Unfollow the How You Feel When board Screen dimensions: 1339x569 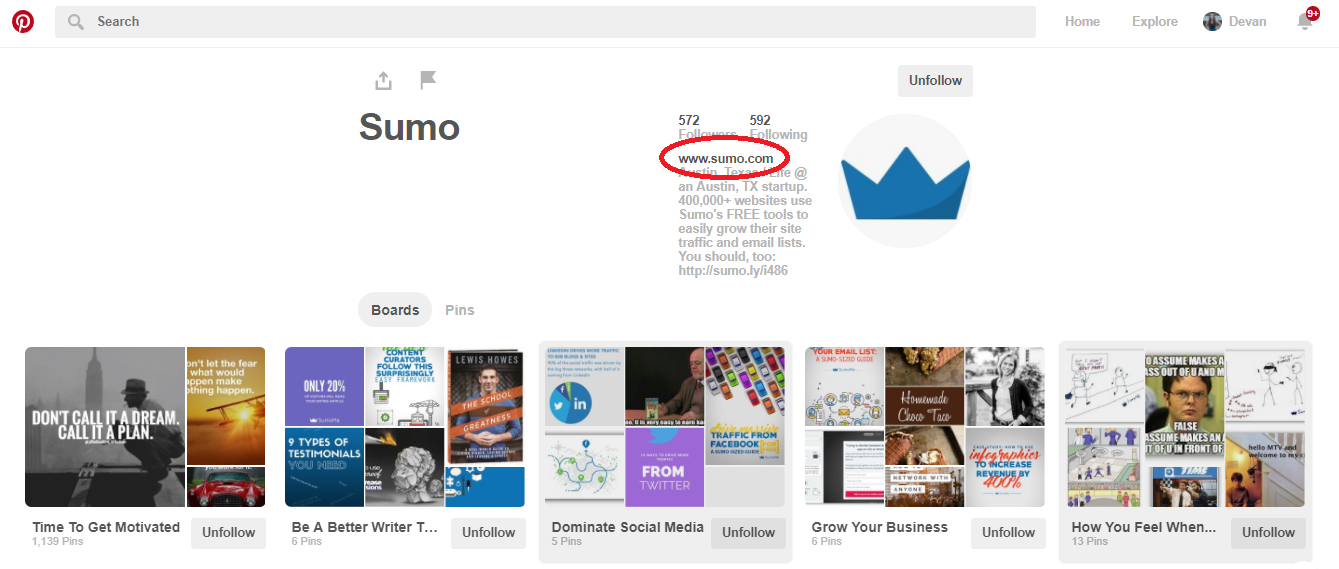point(1269,533)
